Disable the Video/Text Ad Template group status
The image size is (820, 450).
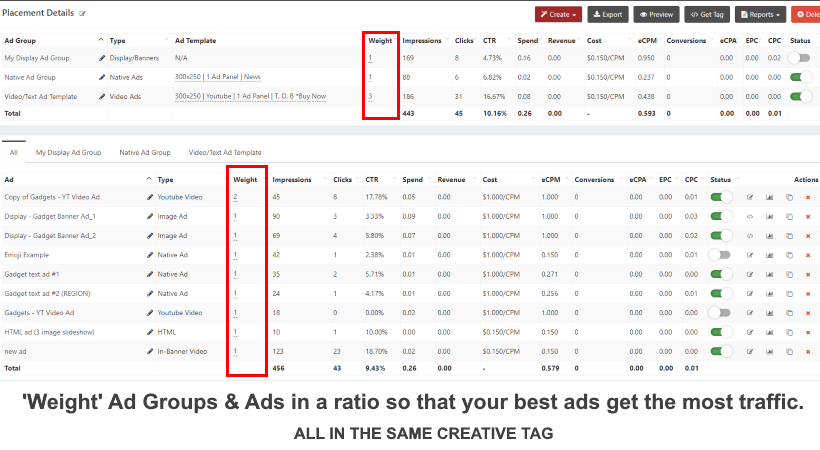pyautogui.click(x=801, y=97)
